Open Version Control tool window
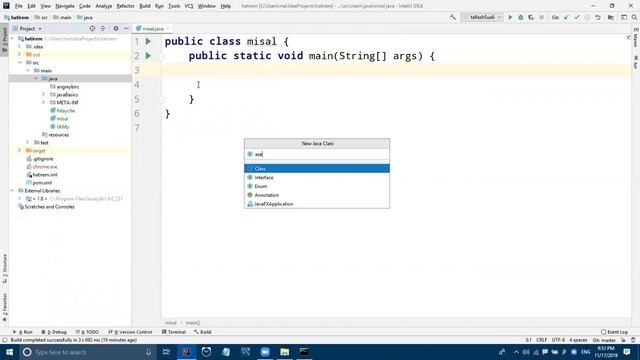This screenshot has width=640, height=360. [130, 332]
